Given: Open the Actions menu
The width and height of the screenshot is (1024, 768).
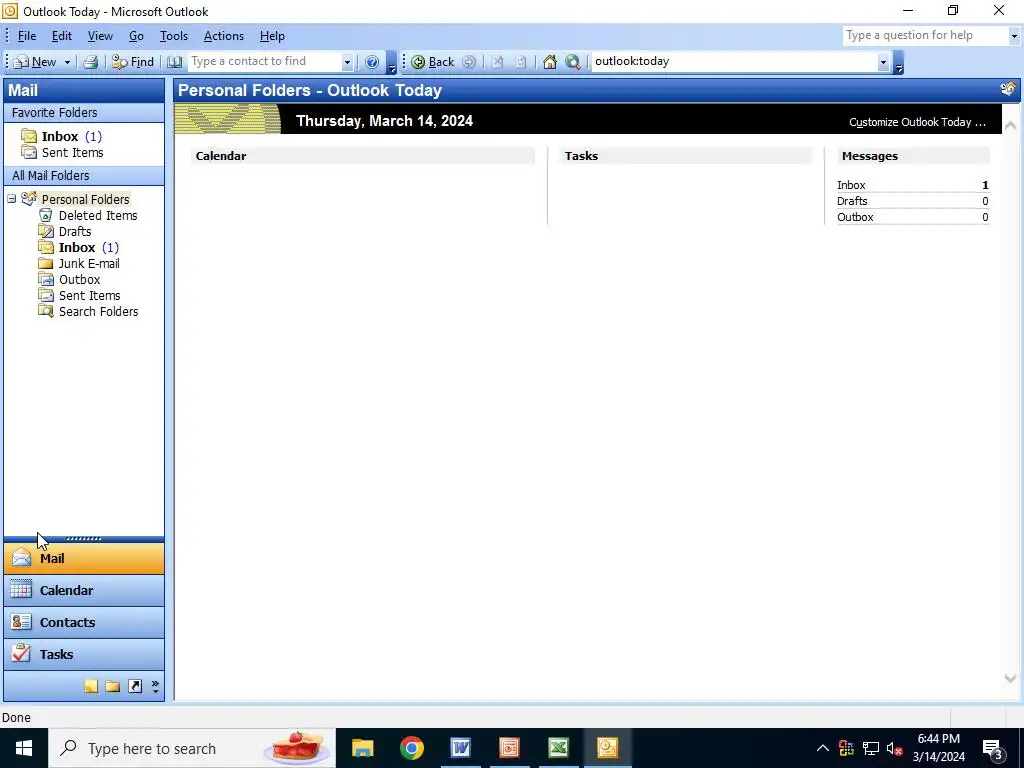Looking at the screenshot, I should coord(223,36).
